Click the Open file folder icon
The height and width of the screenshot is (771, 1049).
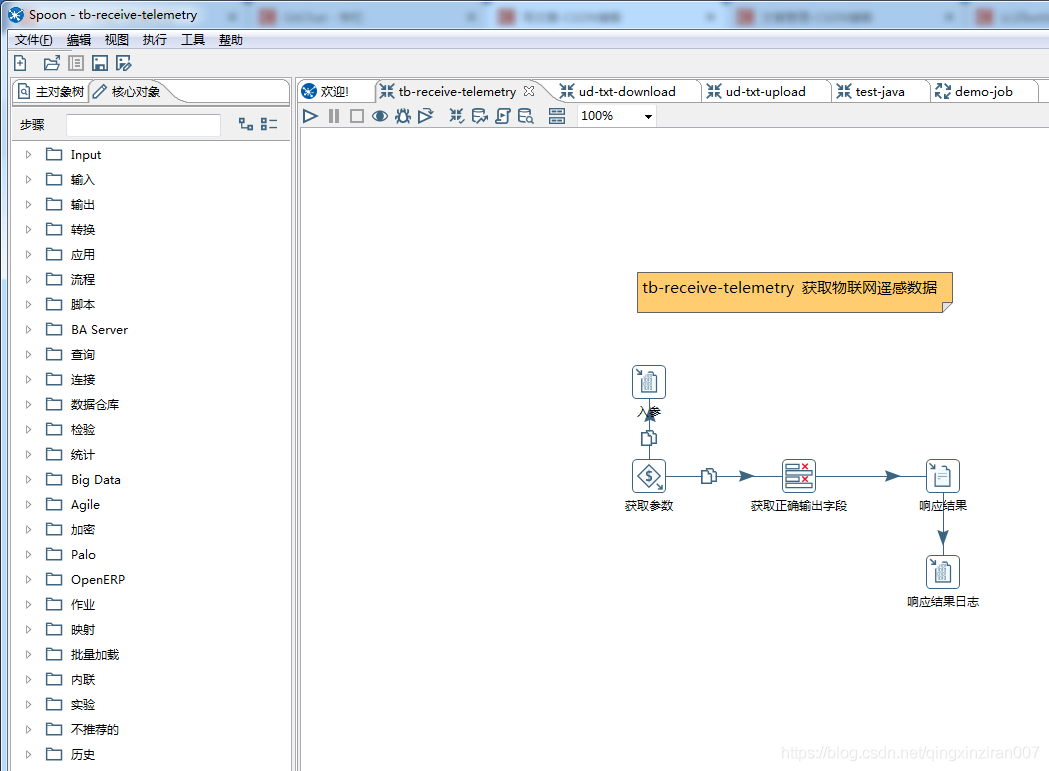click(x=52, y=63)
